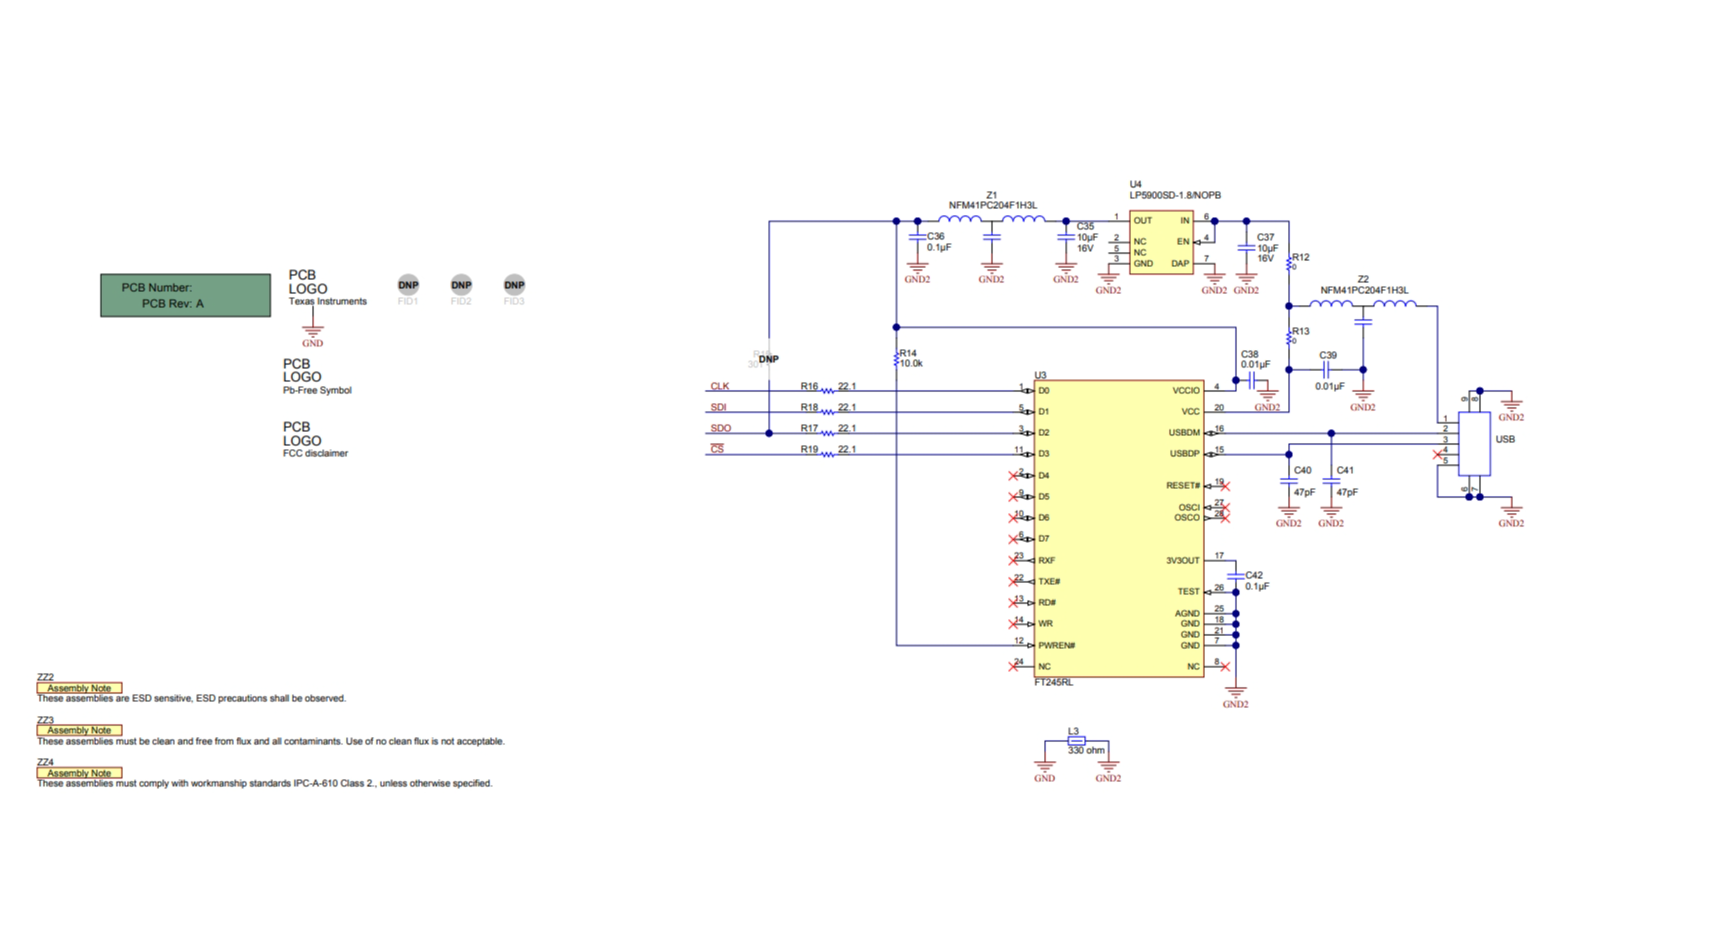
Task: Click the ZZ2 Assembly Note label
Action: pos(79,688)
